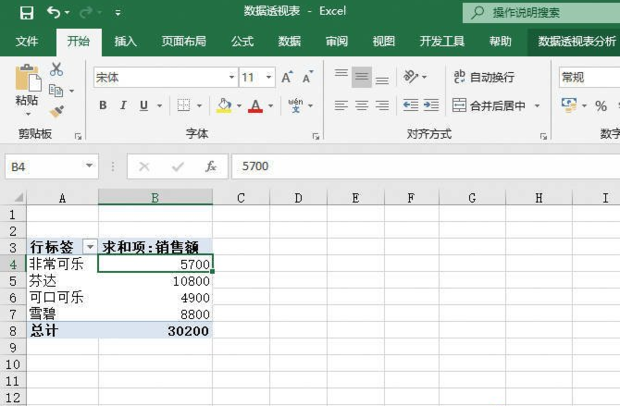Screen dimensions: 620x406
Task: Align text right
Action: (382, 105)
